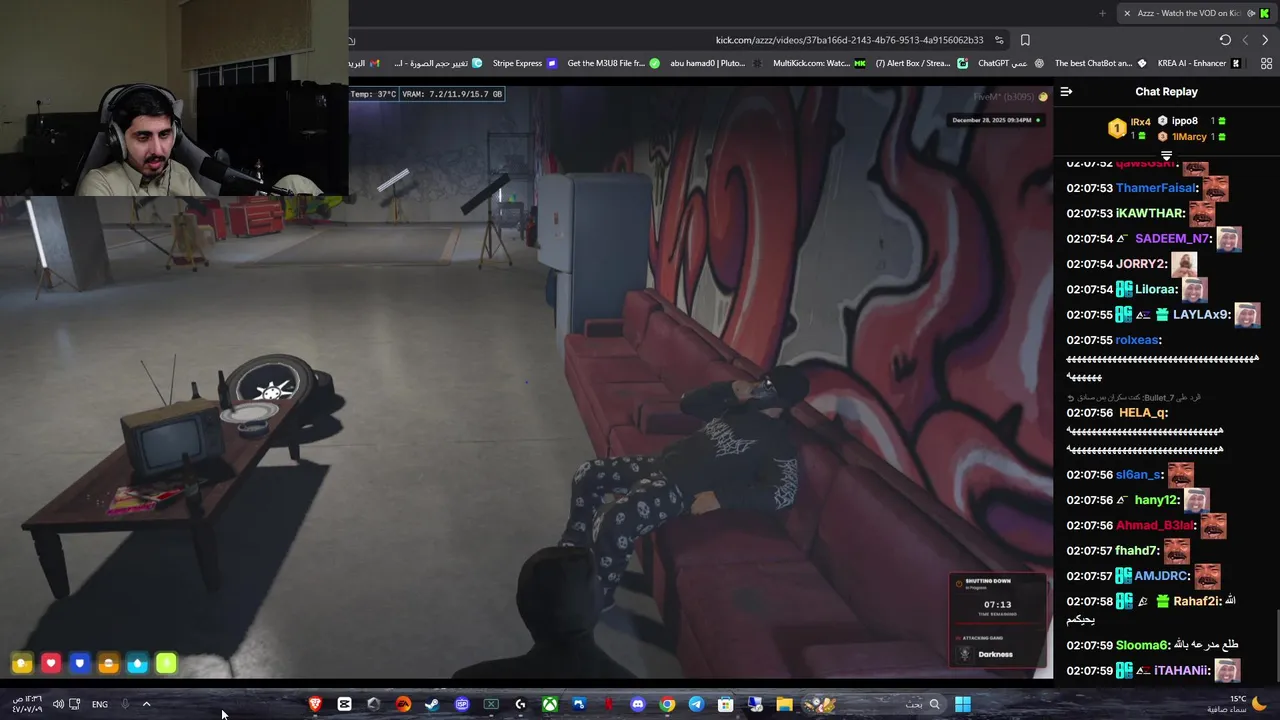1280x720 pixels.
Task: Open the notification moon icon in system tray
Action: click(1260, 703)
